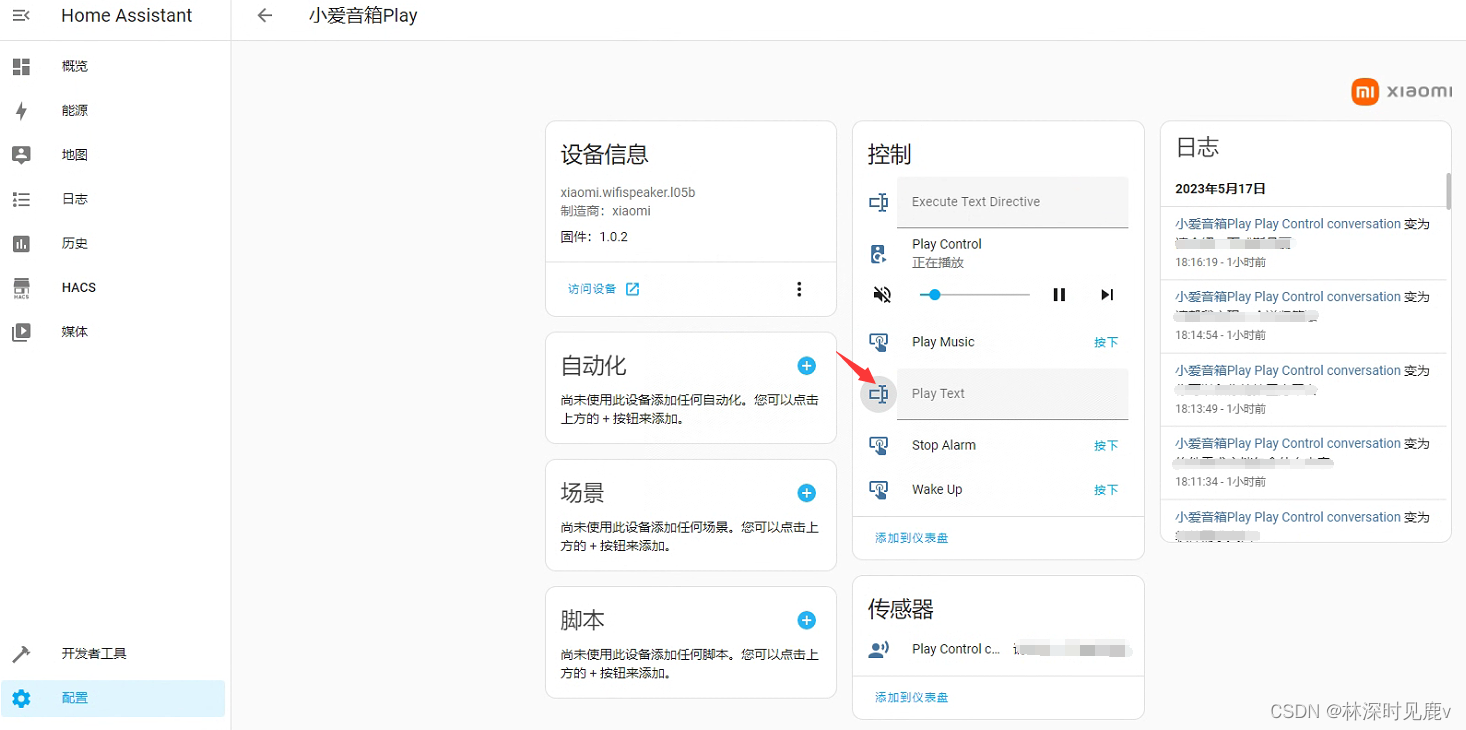Screen dimensions: 1466x730
Task: Click the xiaomi.wifispeaker.l05b model text
Action: pos(628,192)
